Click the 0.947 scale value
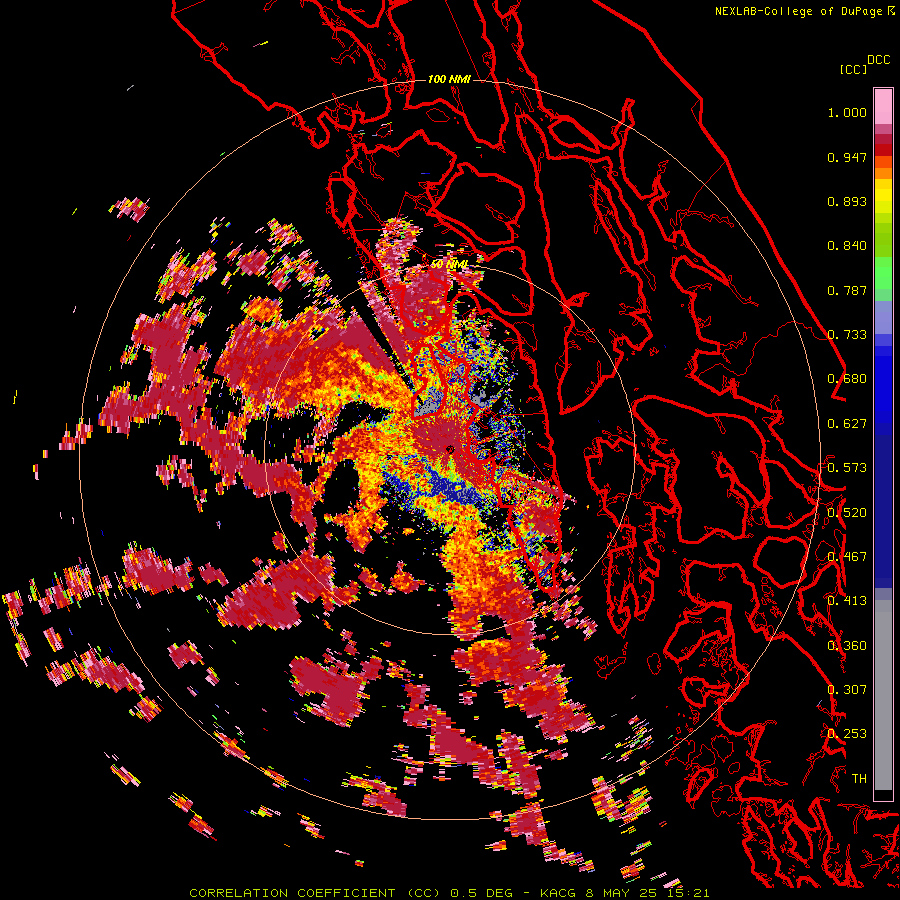This screenshot has width=900, height=900. pos(847,157)
